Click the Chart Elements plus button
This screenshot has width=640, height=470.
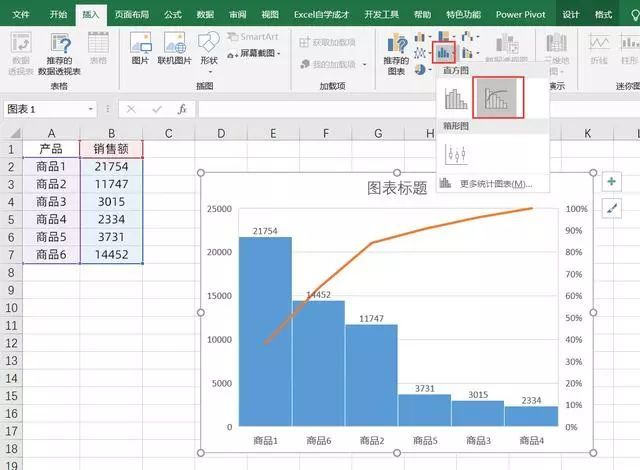click(x=611, y=181)
